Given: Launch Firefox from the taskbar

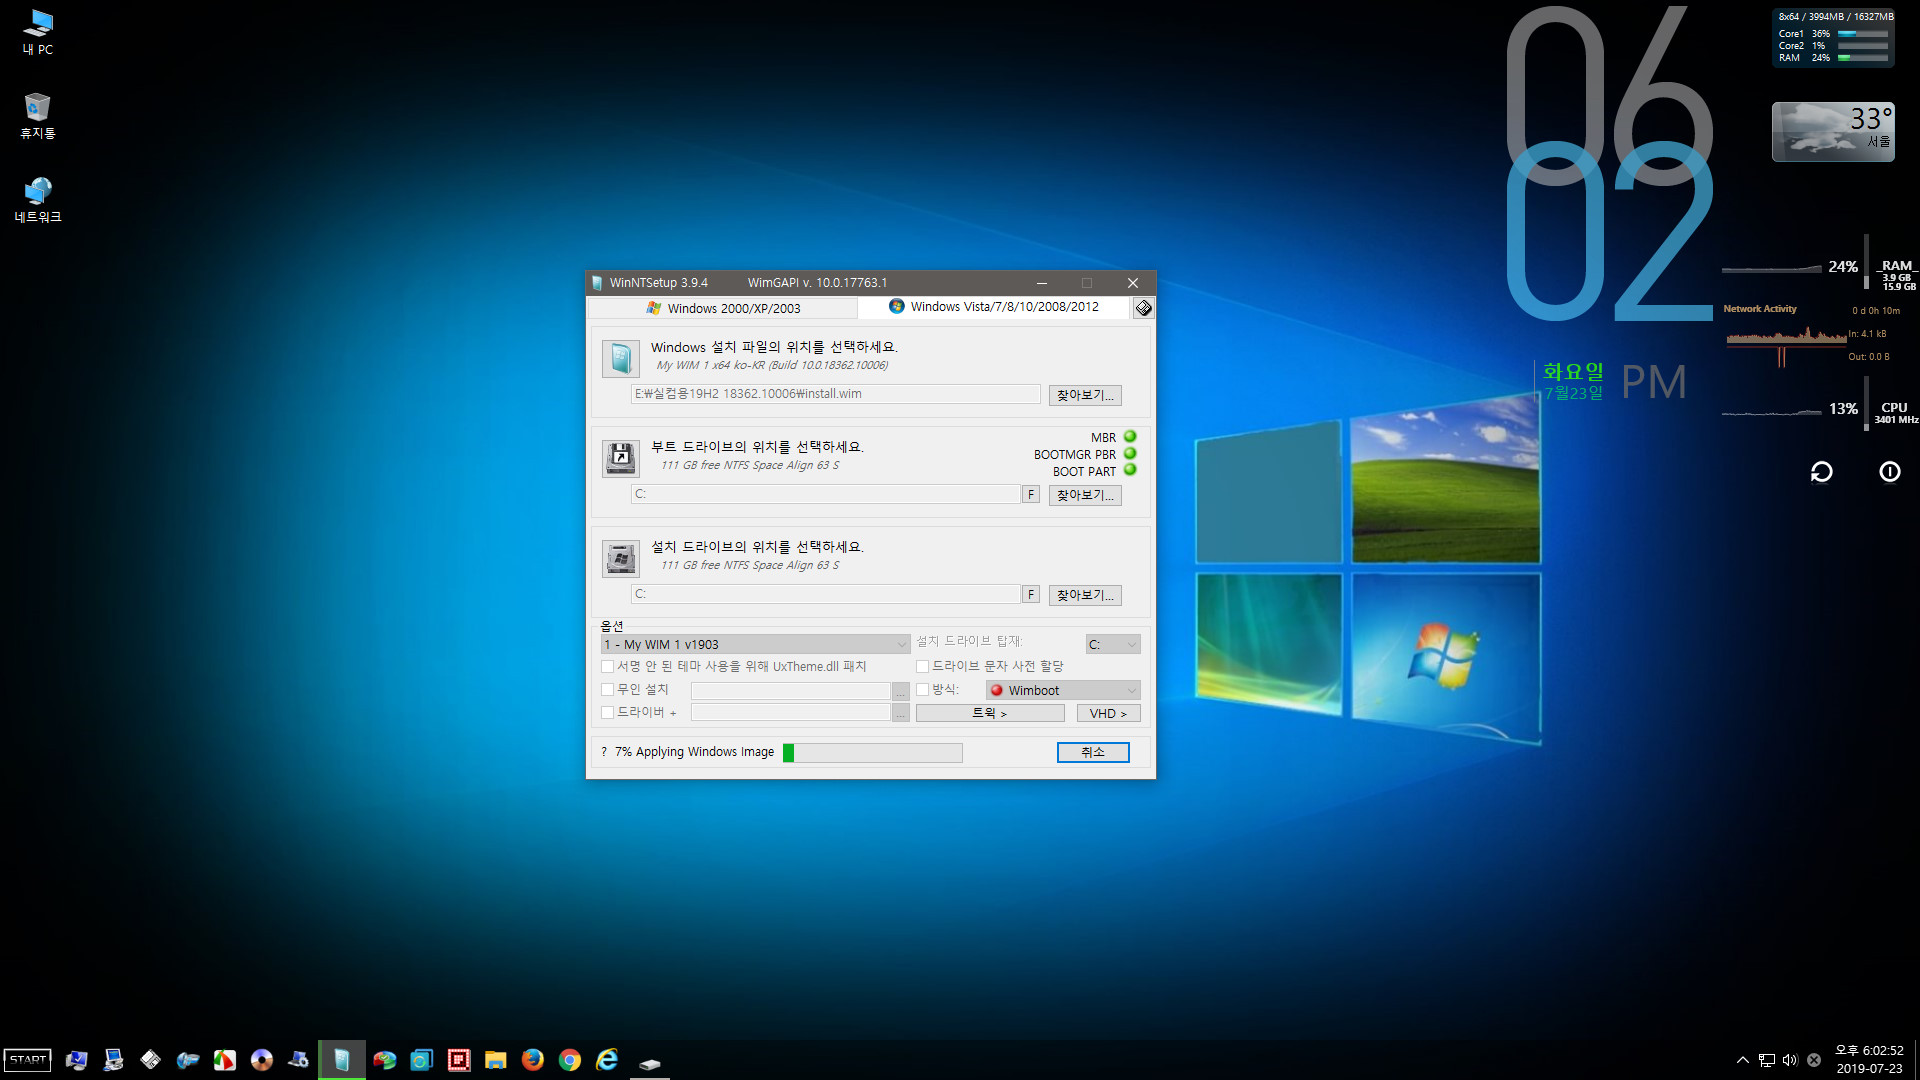Looking at the screenshot, I should click(533, 1060).
